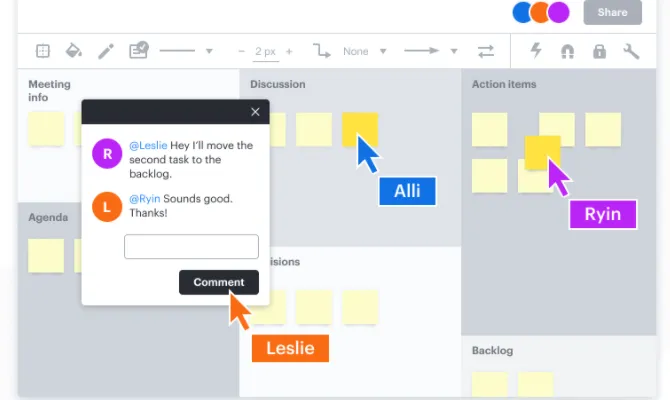Increase line width with plus button
The image size is (670, 400).
[290, 51]
